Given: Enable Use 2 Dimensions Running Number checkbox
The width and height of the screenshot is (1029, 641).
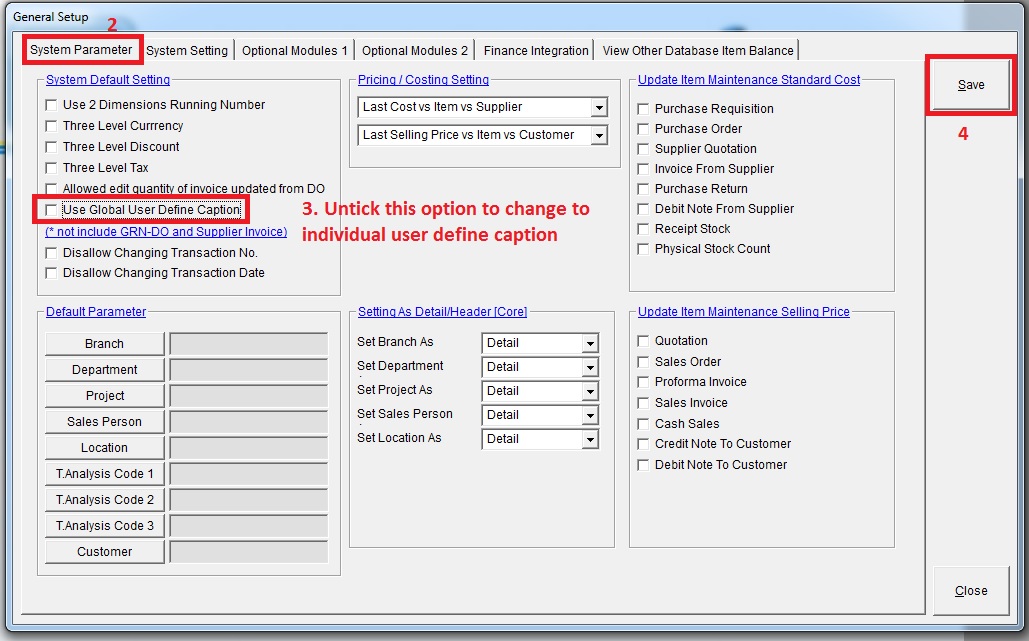Looking at the screenshot, I should point(51,105).
